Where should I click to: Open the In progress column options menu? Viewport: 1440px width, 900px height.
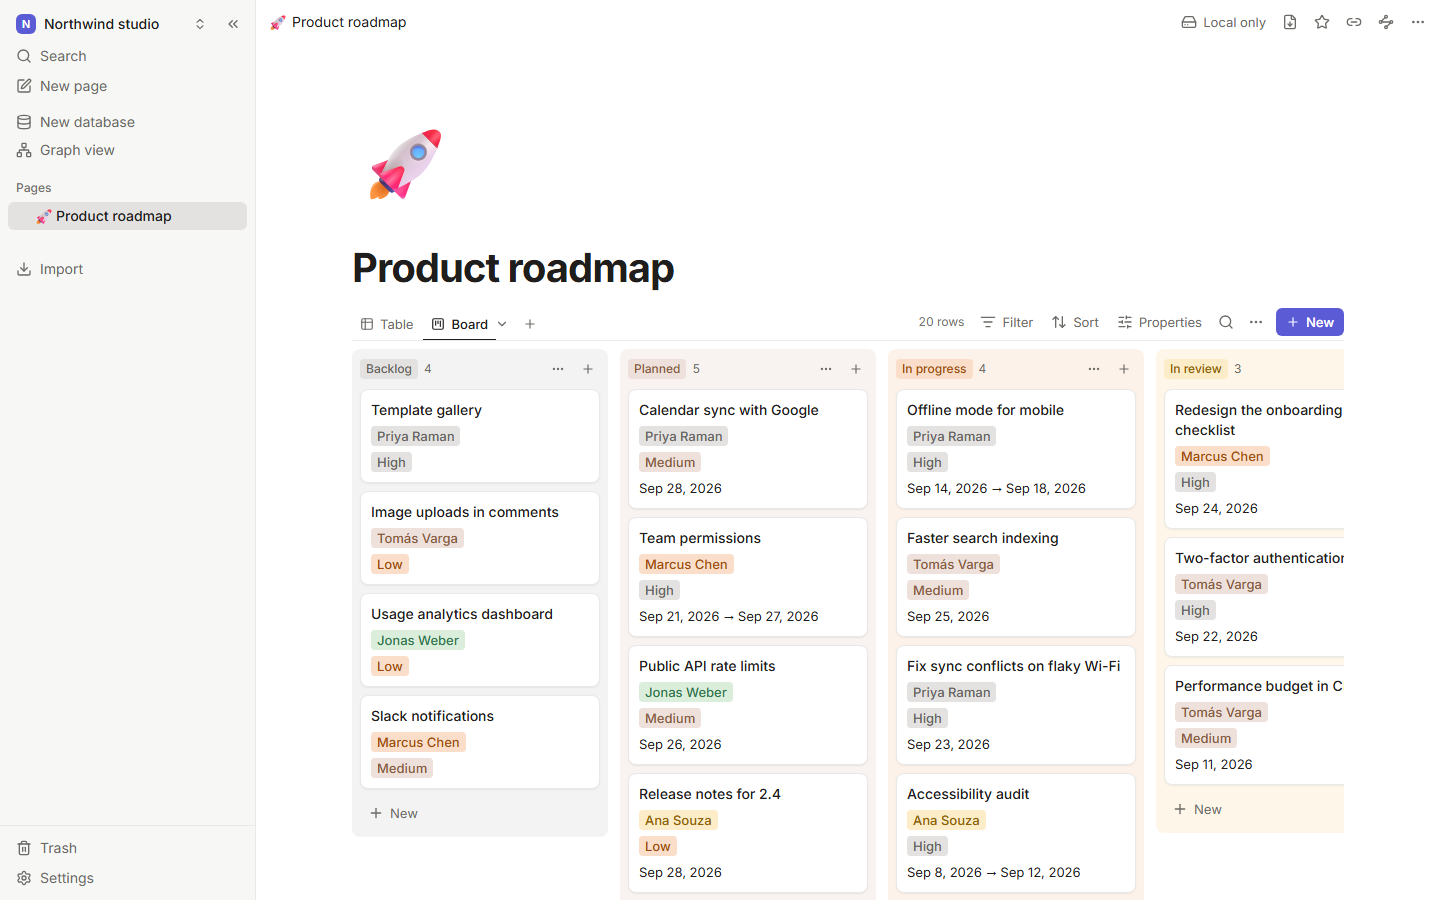coord(1094,369)
